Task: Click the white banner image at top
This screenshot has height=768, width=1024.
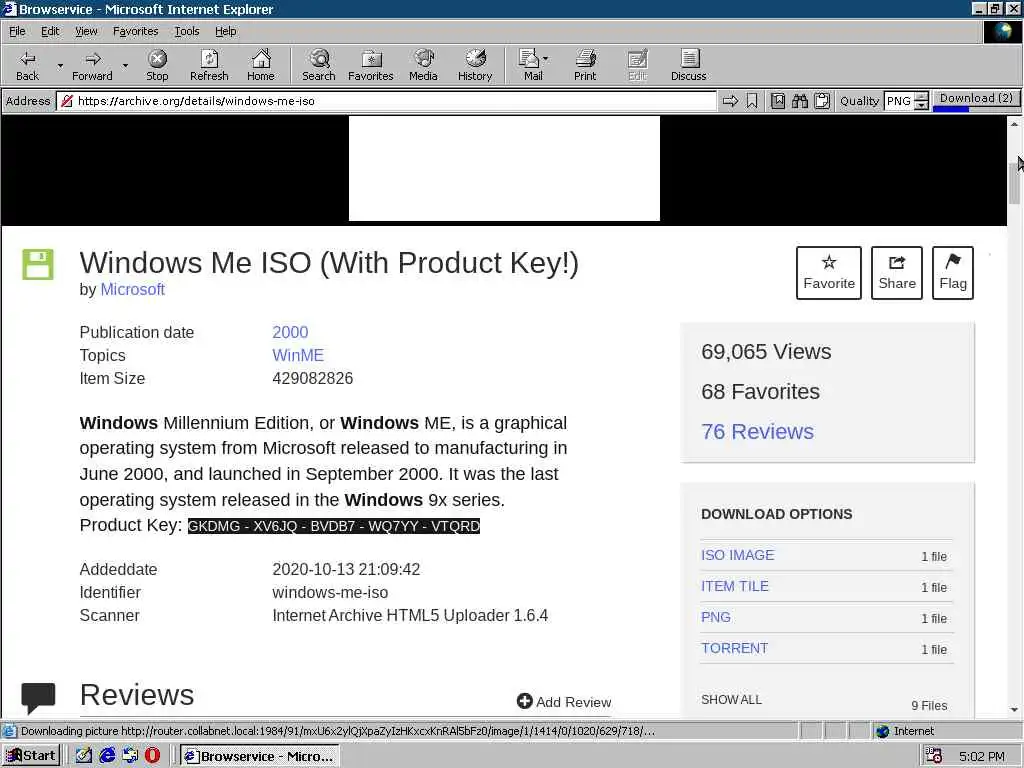Action: (x=504, y=168)
